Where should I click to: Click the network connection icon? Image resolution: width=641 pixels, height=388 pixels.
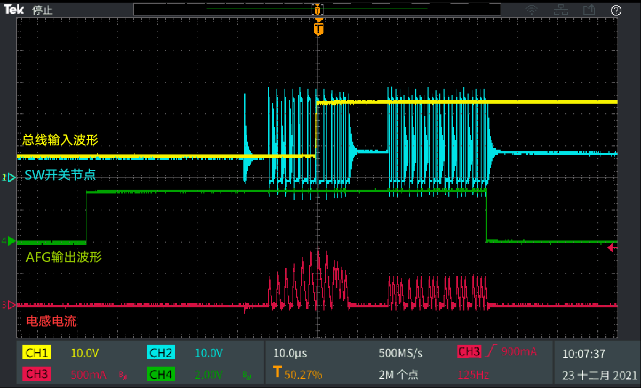click(560, 10)
